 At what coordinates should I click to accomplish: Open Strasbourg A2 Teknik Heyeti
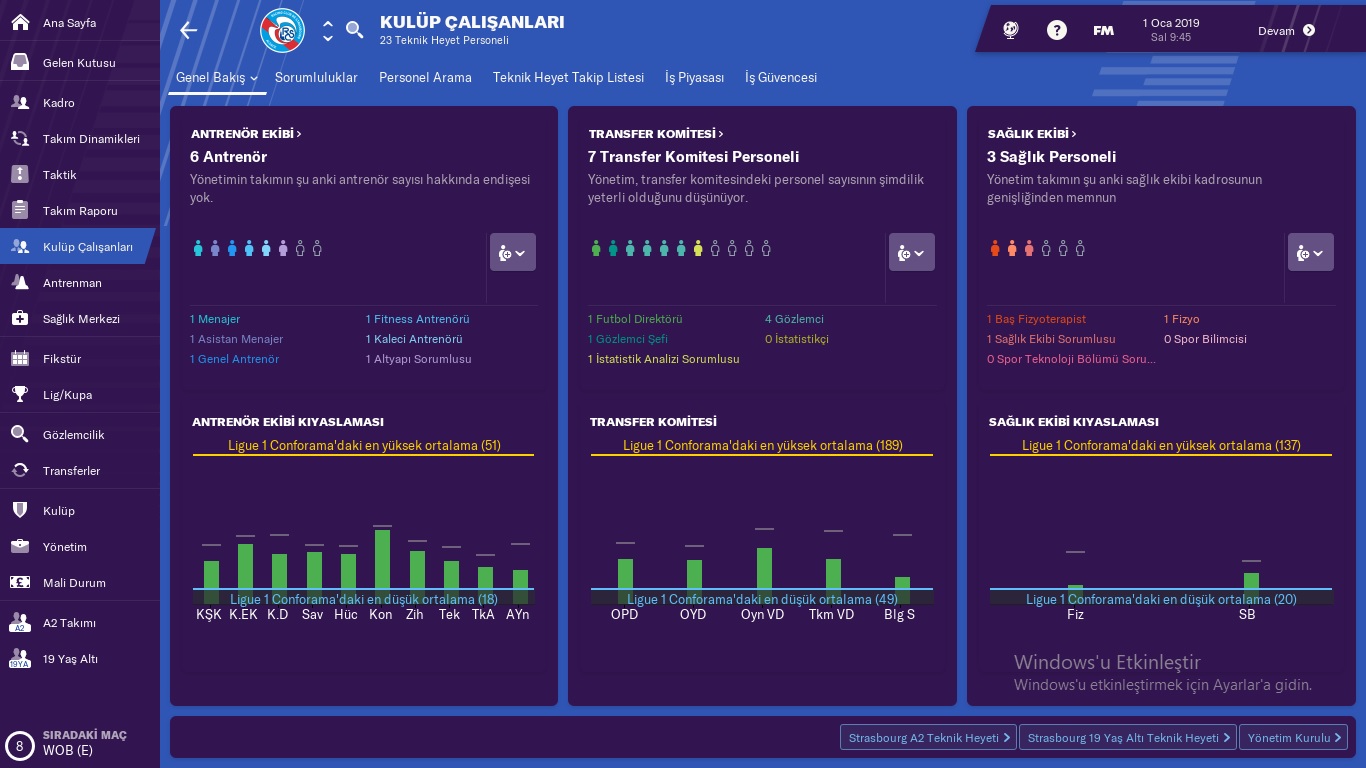coord(929,737)
